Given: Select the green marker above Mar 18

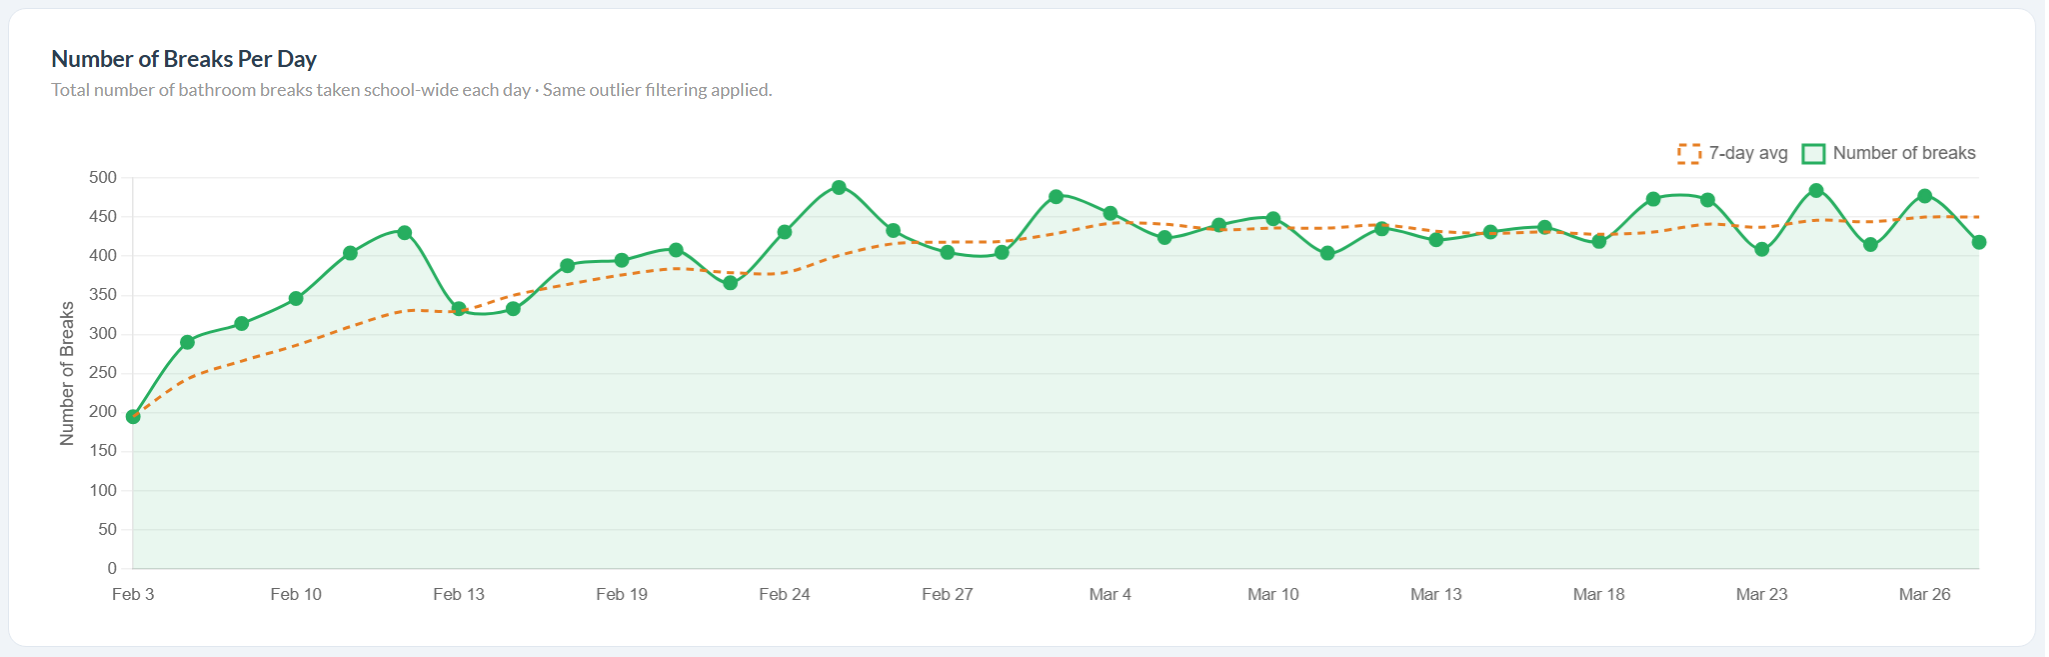Looking at the screenshot, I should 1599,241.
